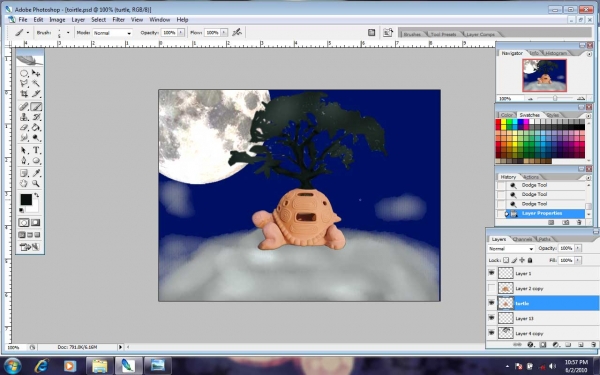The height and width of the screenshot is (375, 600).
Task: Switch to the Histogram tab
Action: click(x=556, y=53)
